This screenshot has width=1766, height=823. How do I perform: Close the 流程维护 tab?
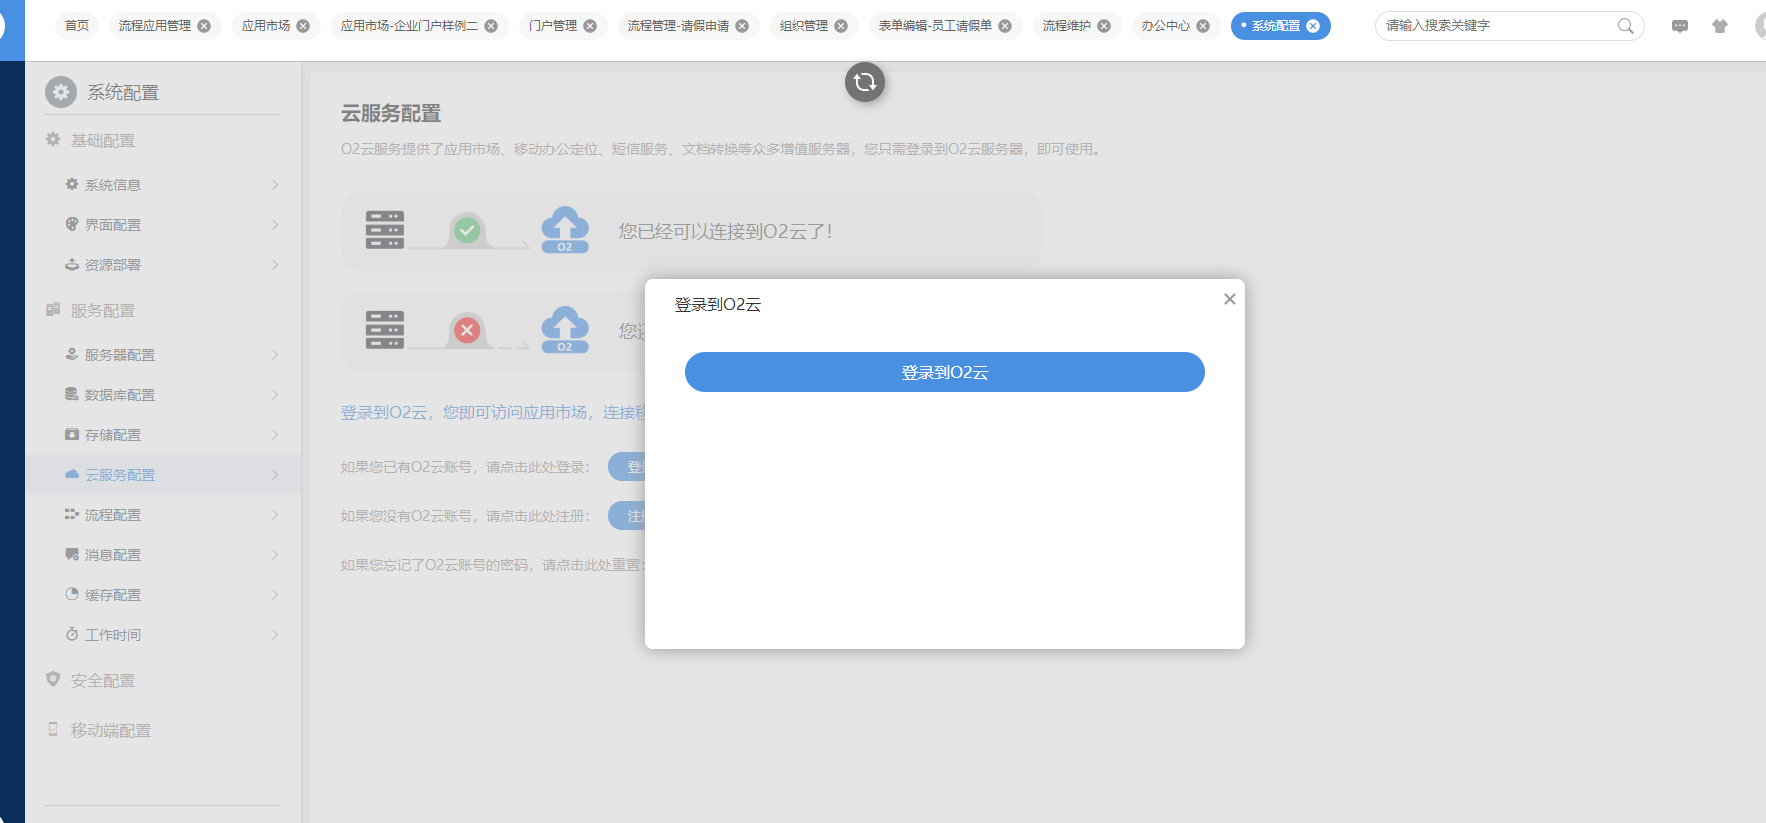[1104, 26]
